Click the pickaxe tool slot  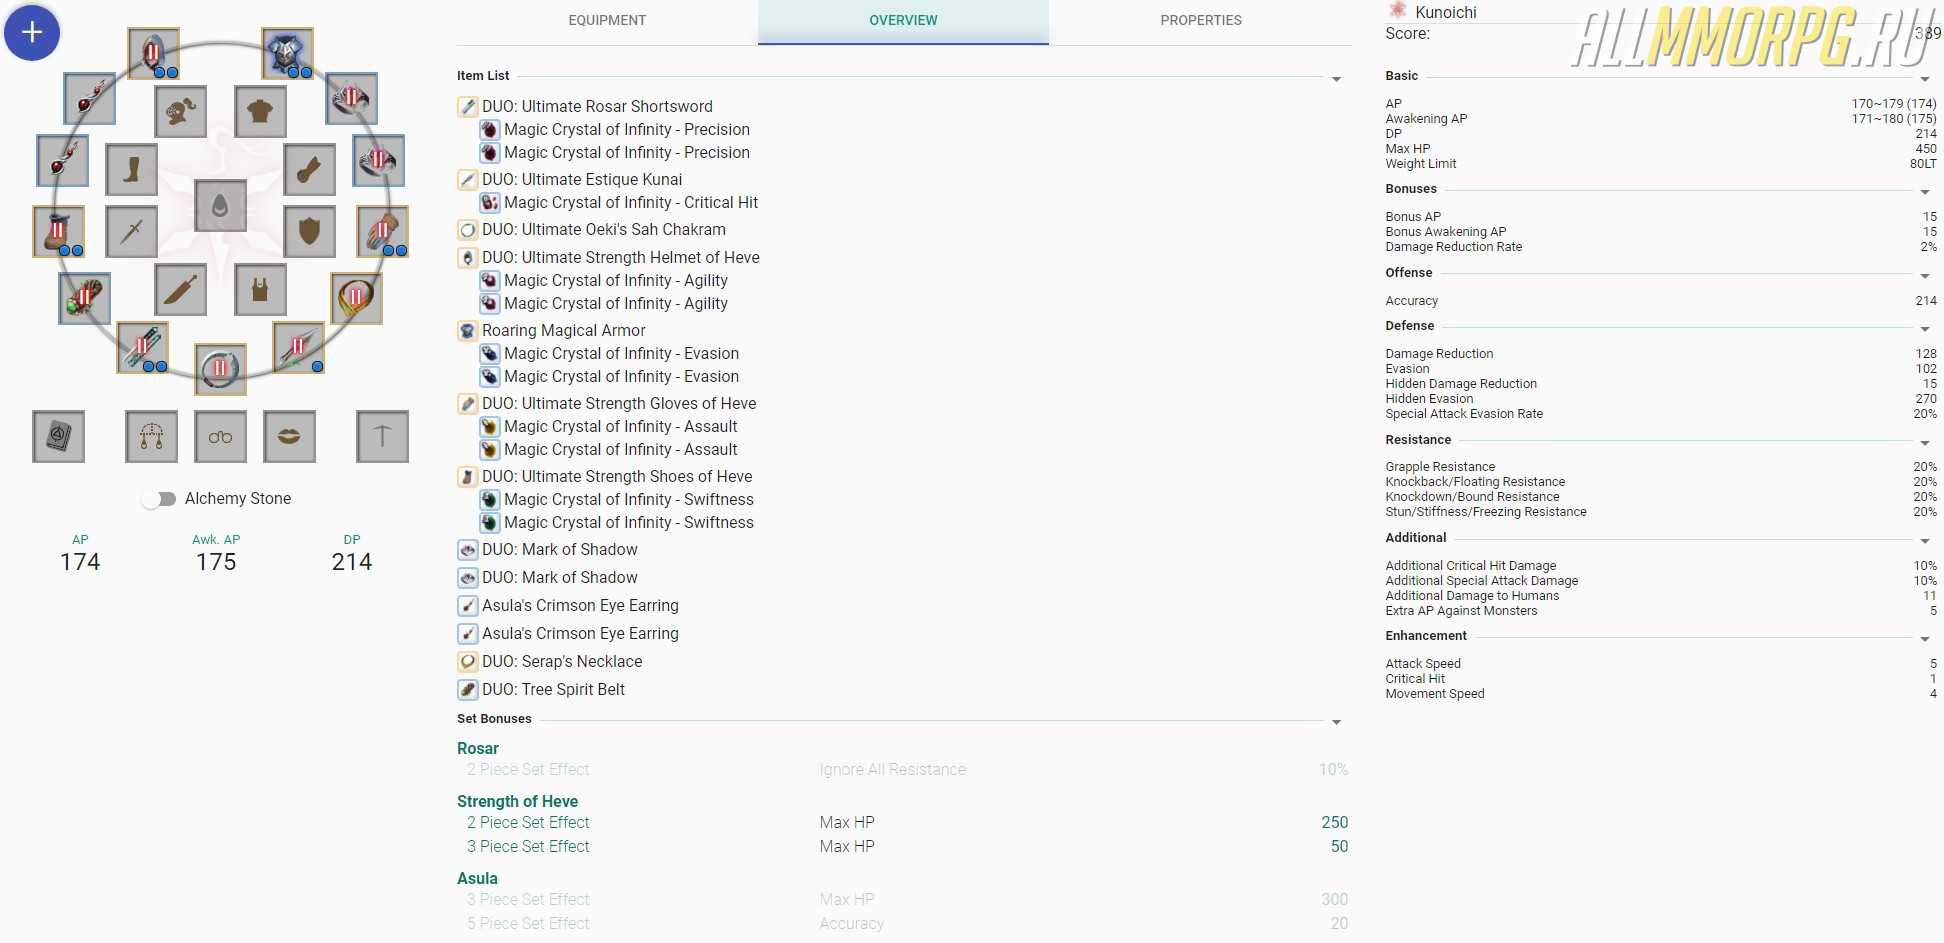click(382, 436)
